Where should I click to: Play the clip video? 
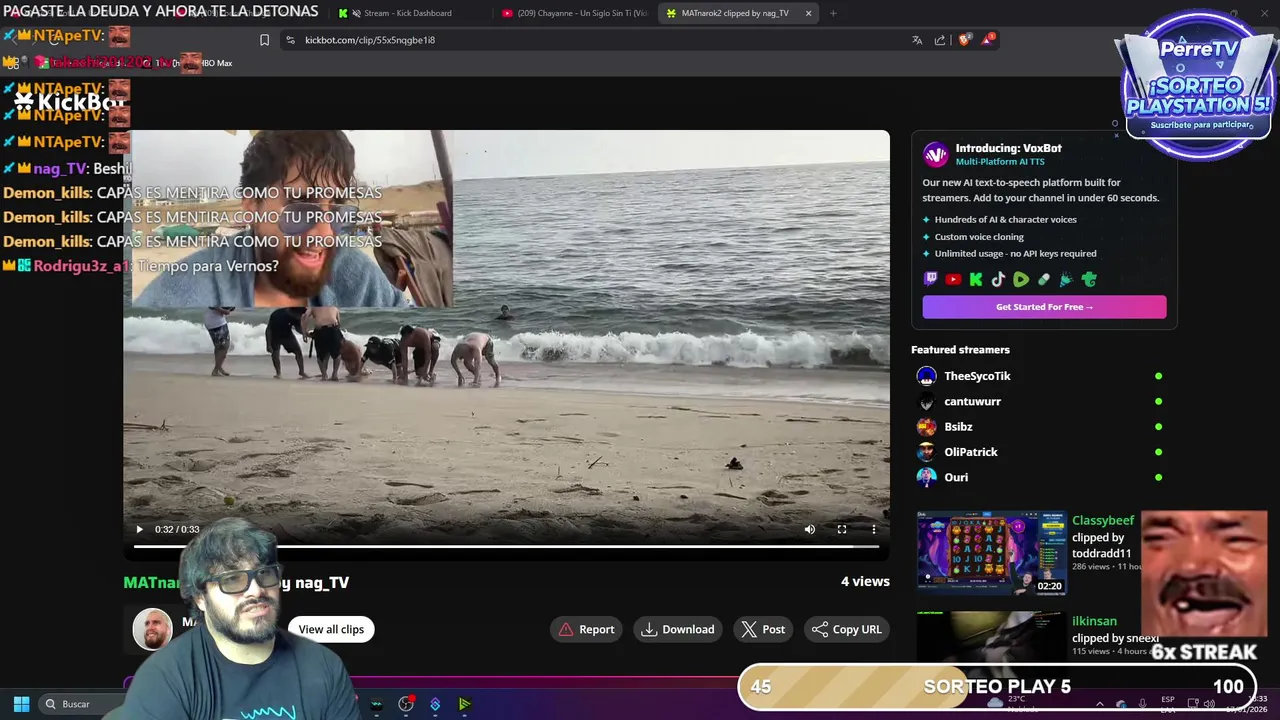click(x=139, y=529)
